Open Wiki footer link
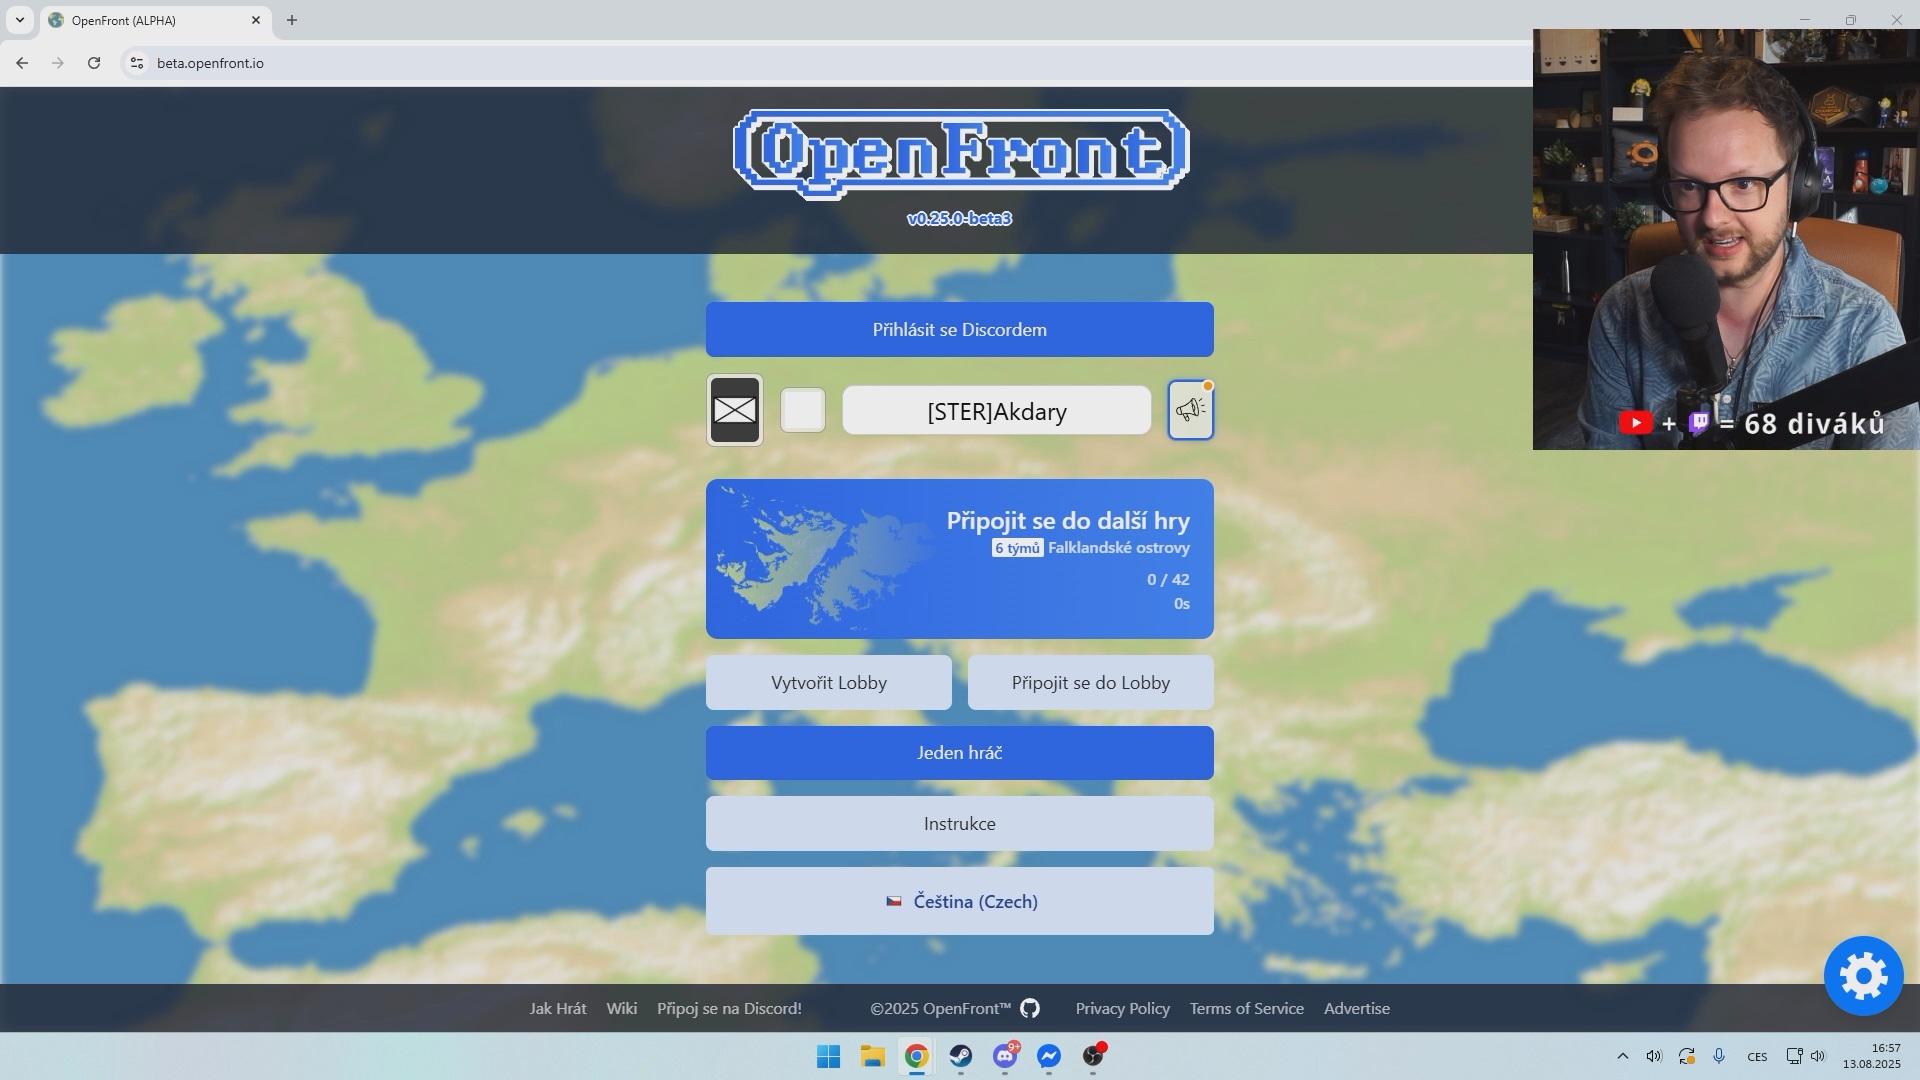The height and width of the screenshot is (1080, 1920). pyautogui.click(x=621, y=1008)
